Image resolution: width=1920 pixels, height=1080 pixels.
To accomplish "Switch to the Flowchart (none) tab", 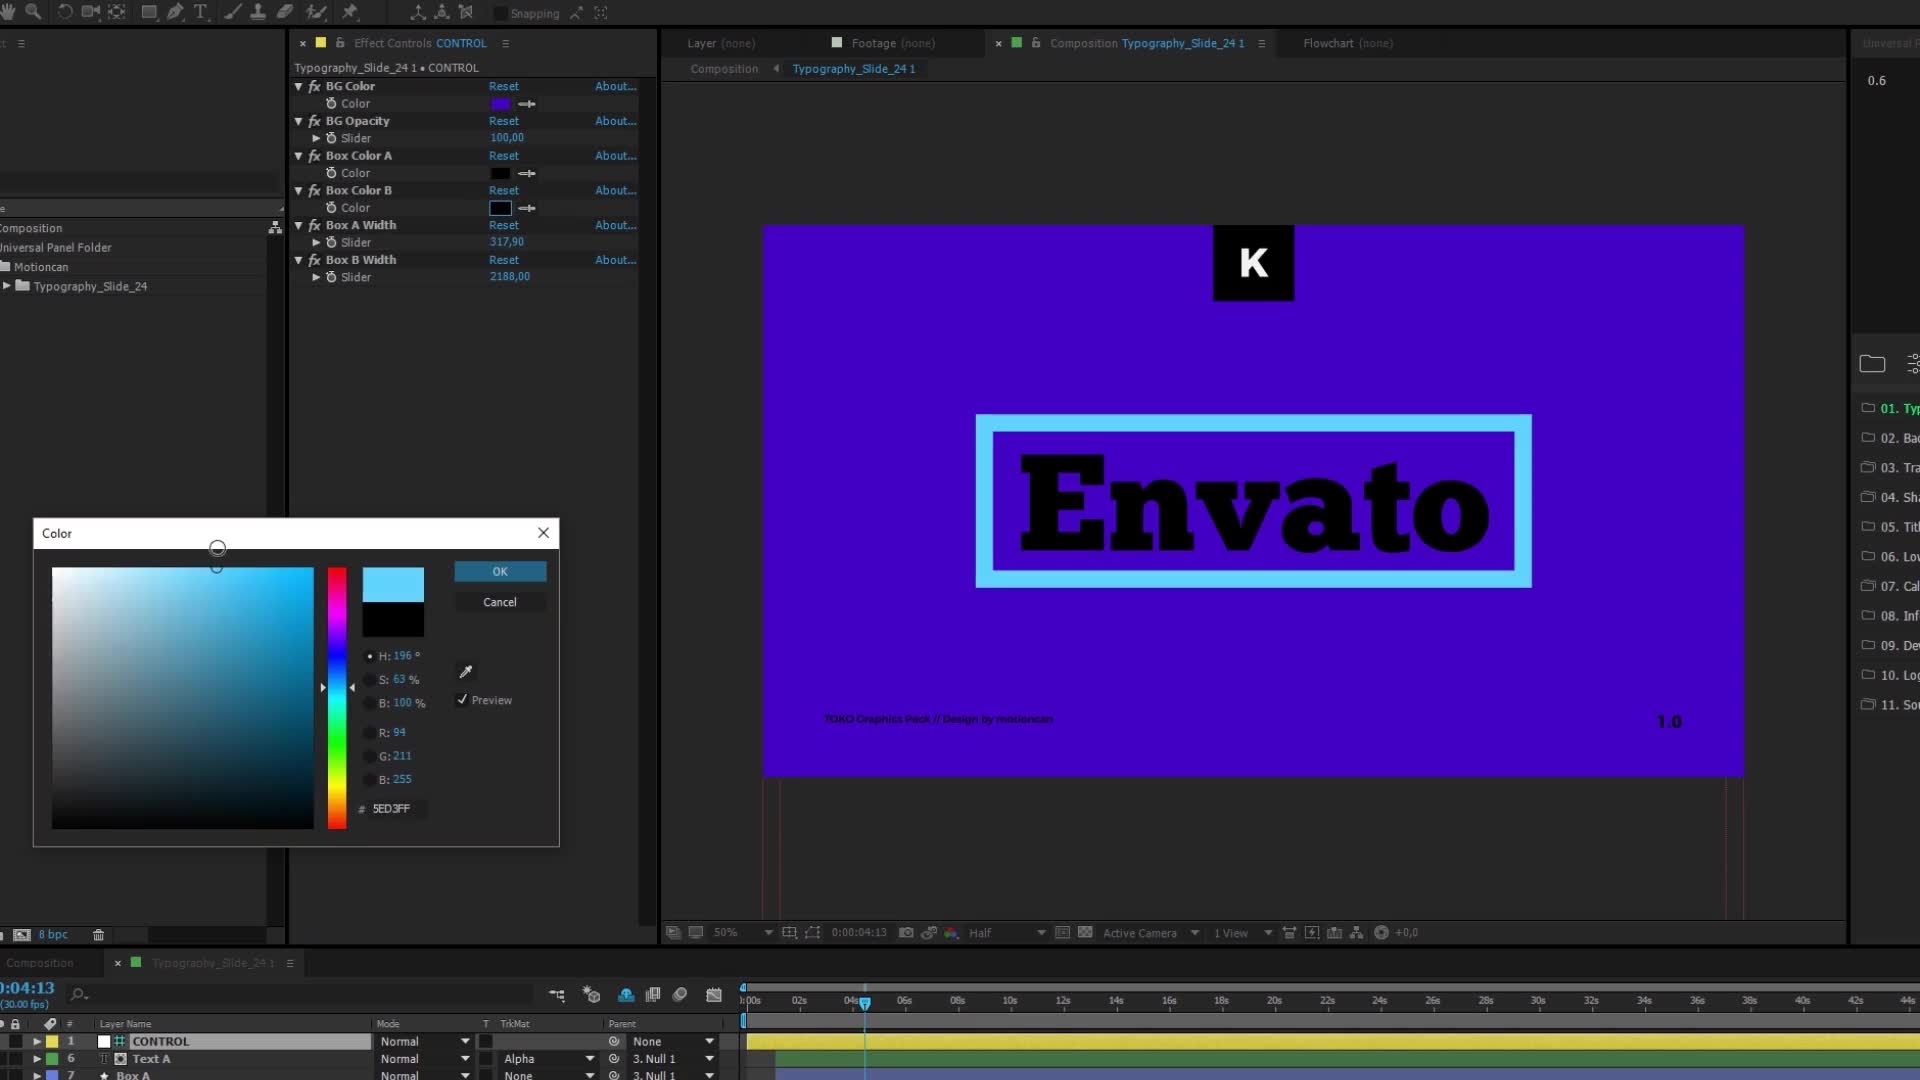I will (1348, 43).
